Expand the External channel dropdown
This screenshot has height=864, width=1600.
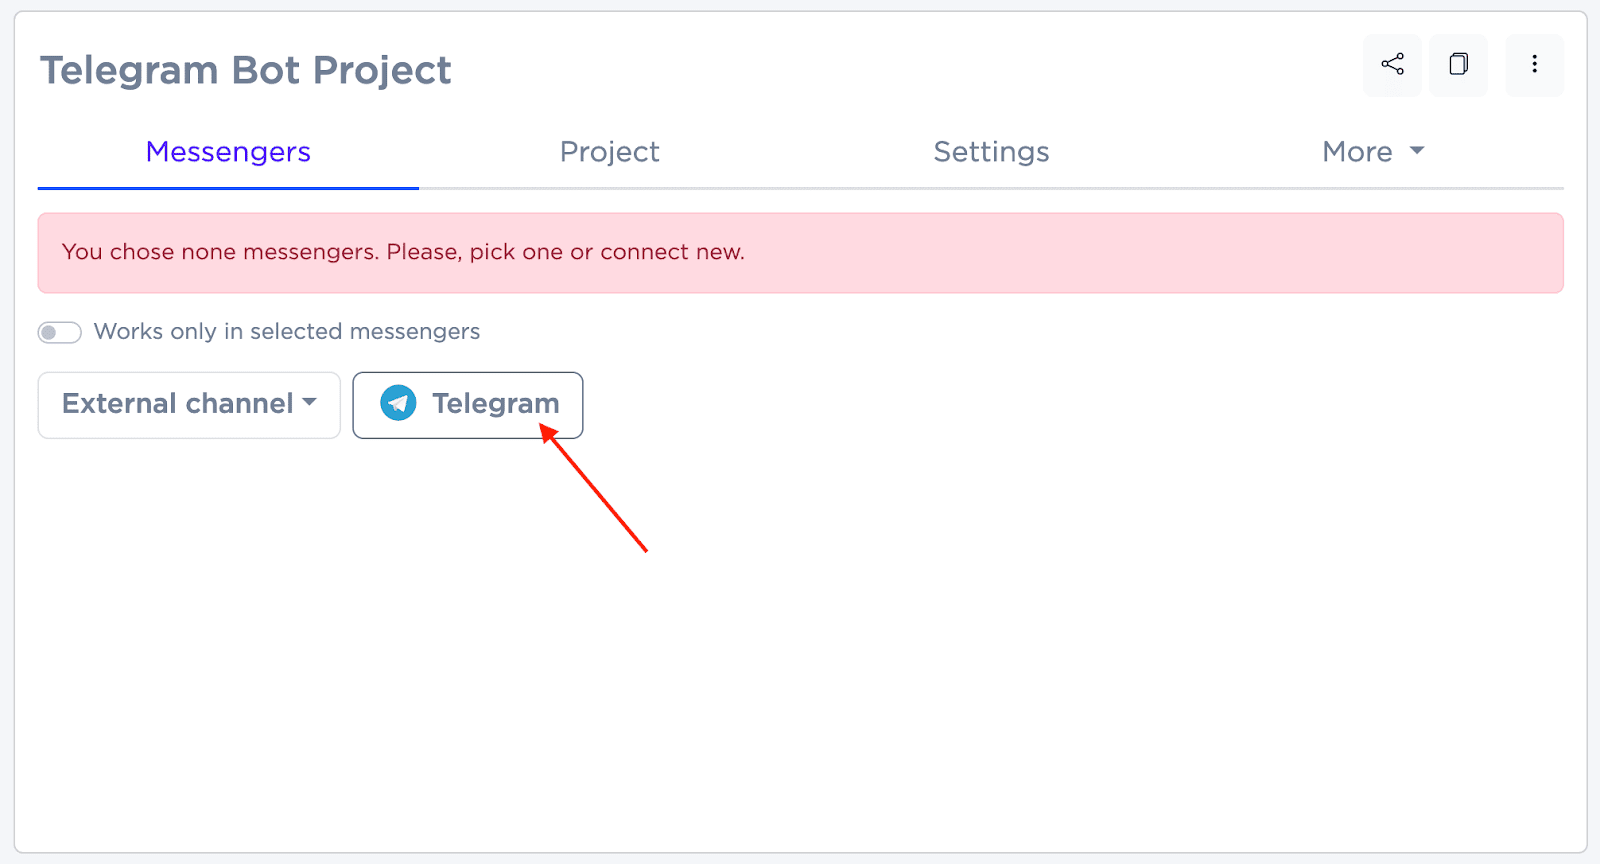coord(189,405)
